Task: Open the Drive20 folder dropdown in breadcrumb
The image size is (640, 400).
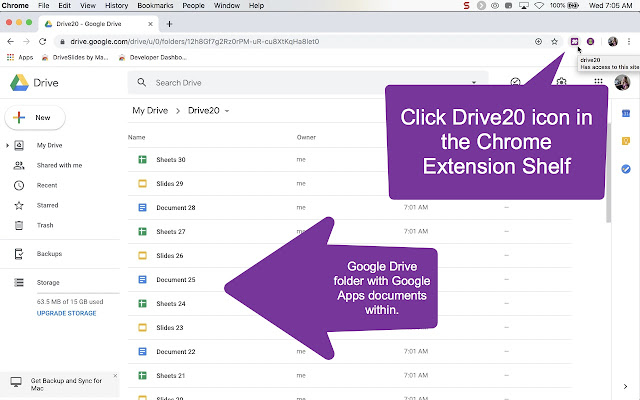Action: pyautogui.click(x=228, y=110)
